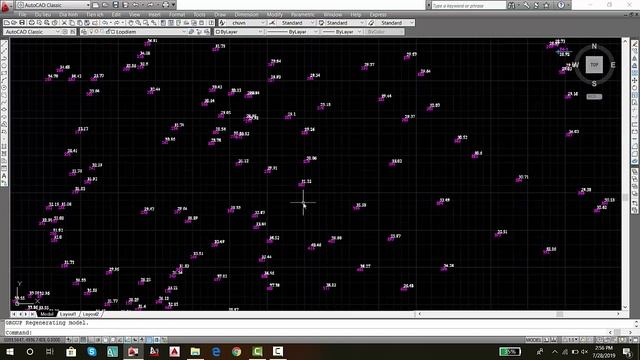Click Undo in the Quick Access toolbar

tap(136, 5)
